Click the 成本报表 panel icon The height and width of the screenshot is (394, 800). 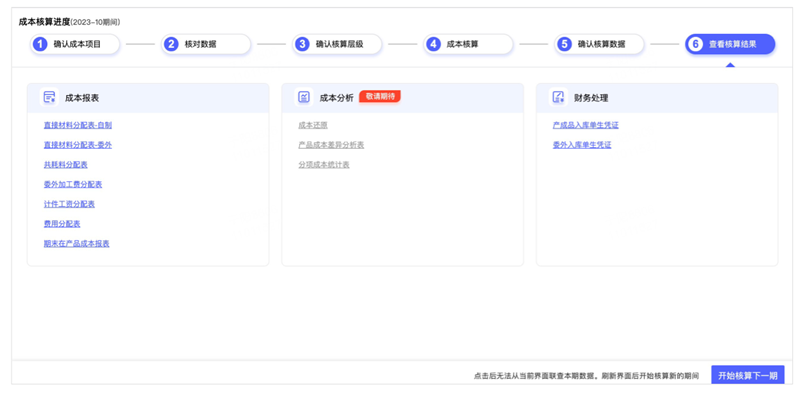point(49,97)
